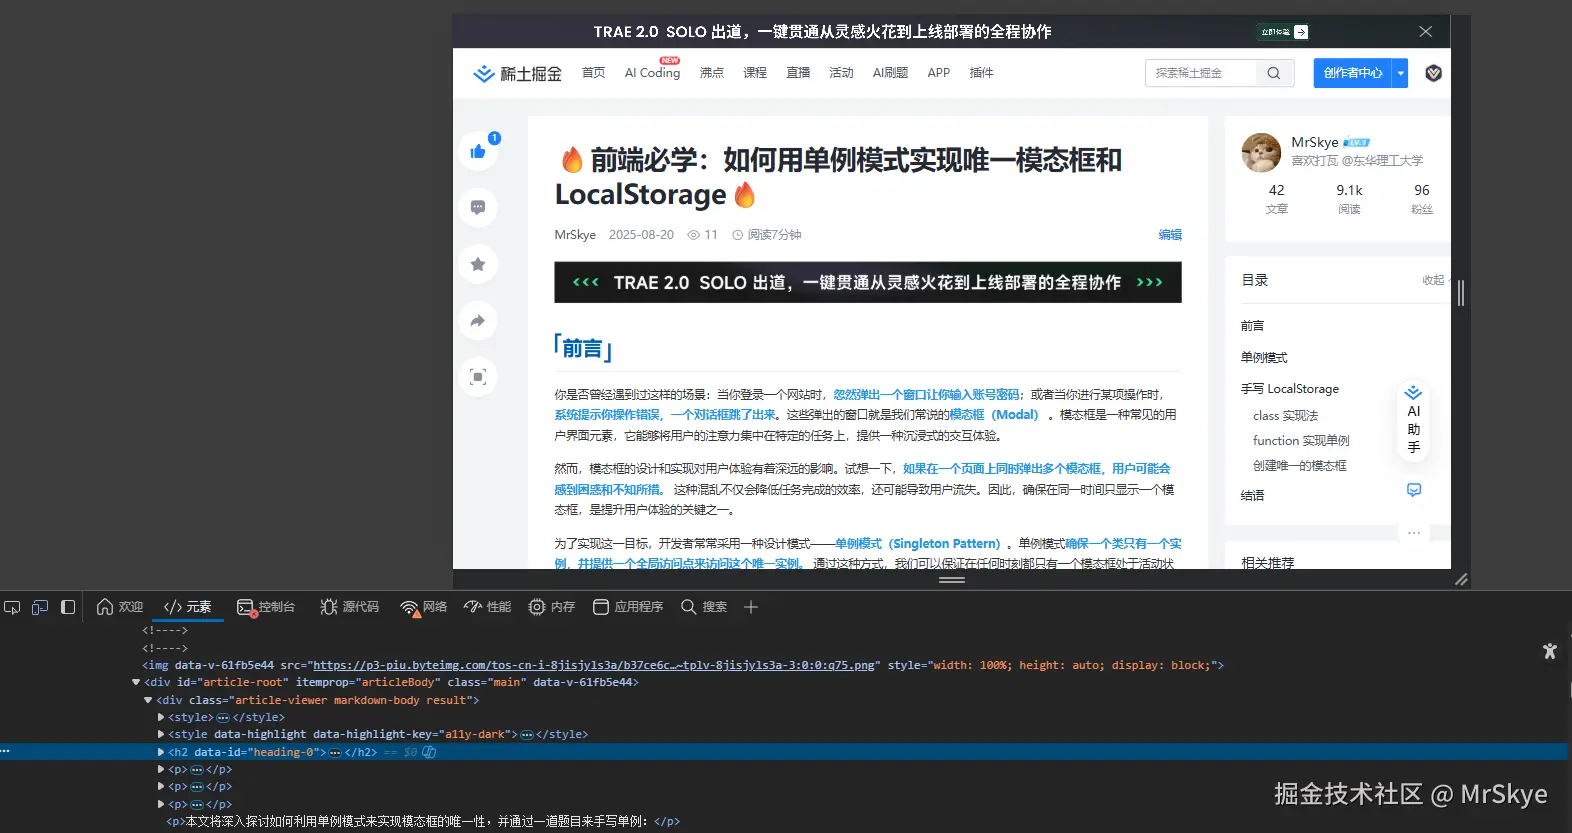Close the TRAE 2.0 top banner
This screenshot has width=1572, height=833.
(x=1426, y=32)
